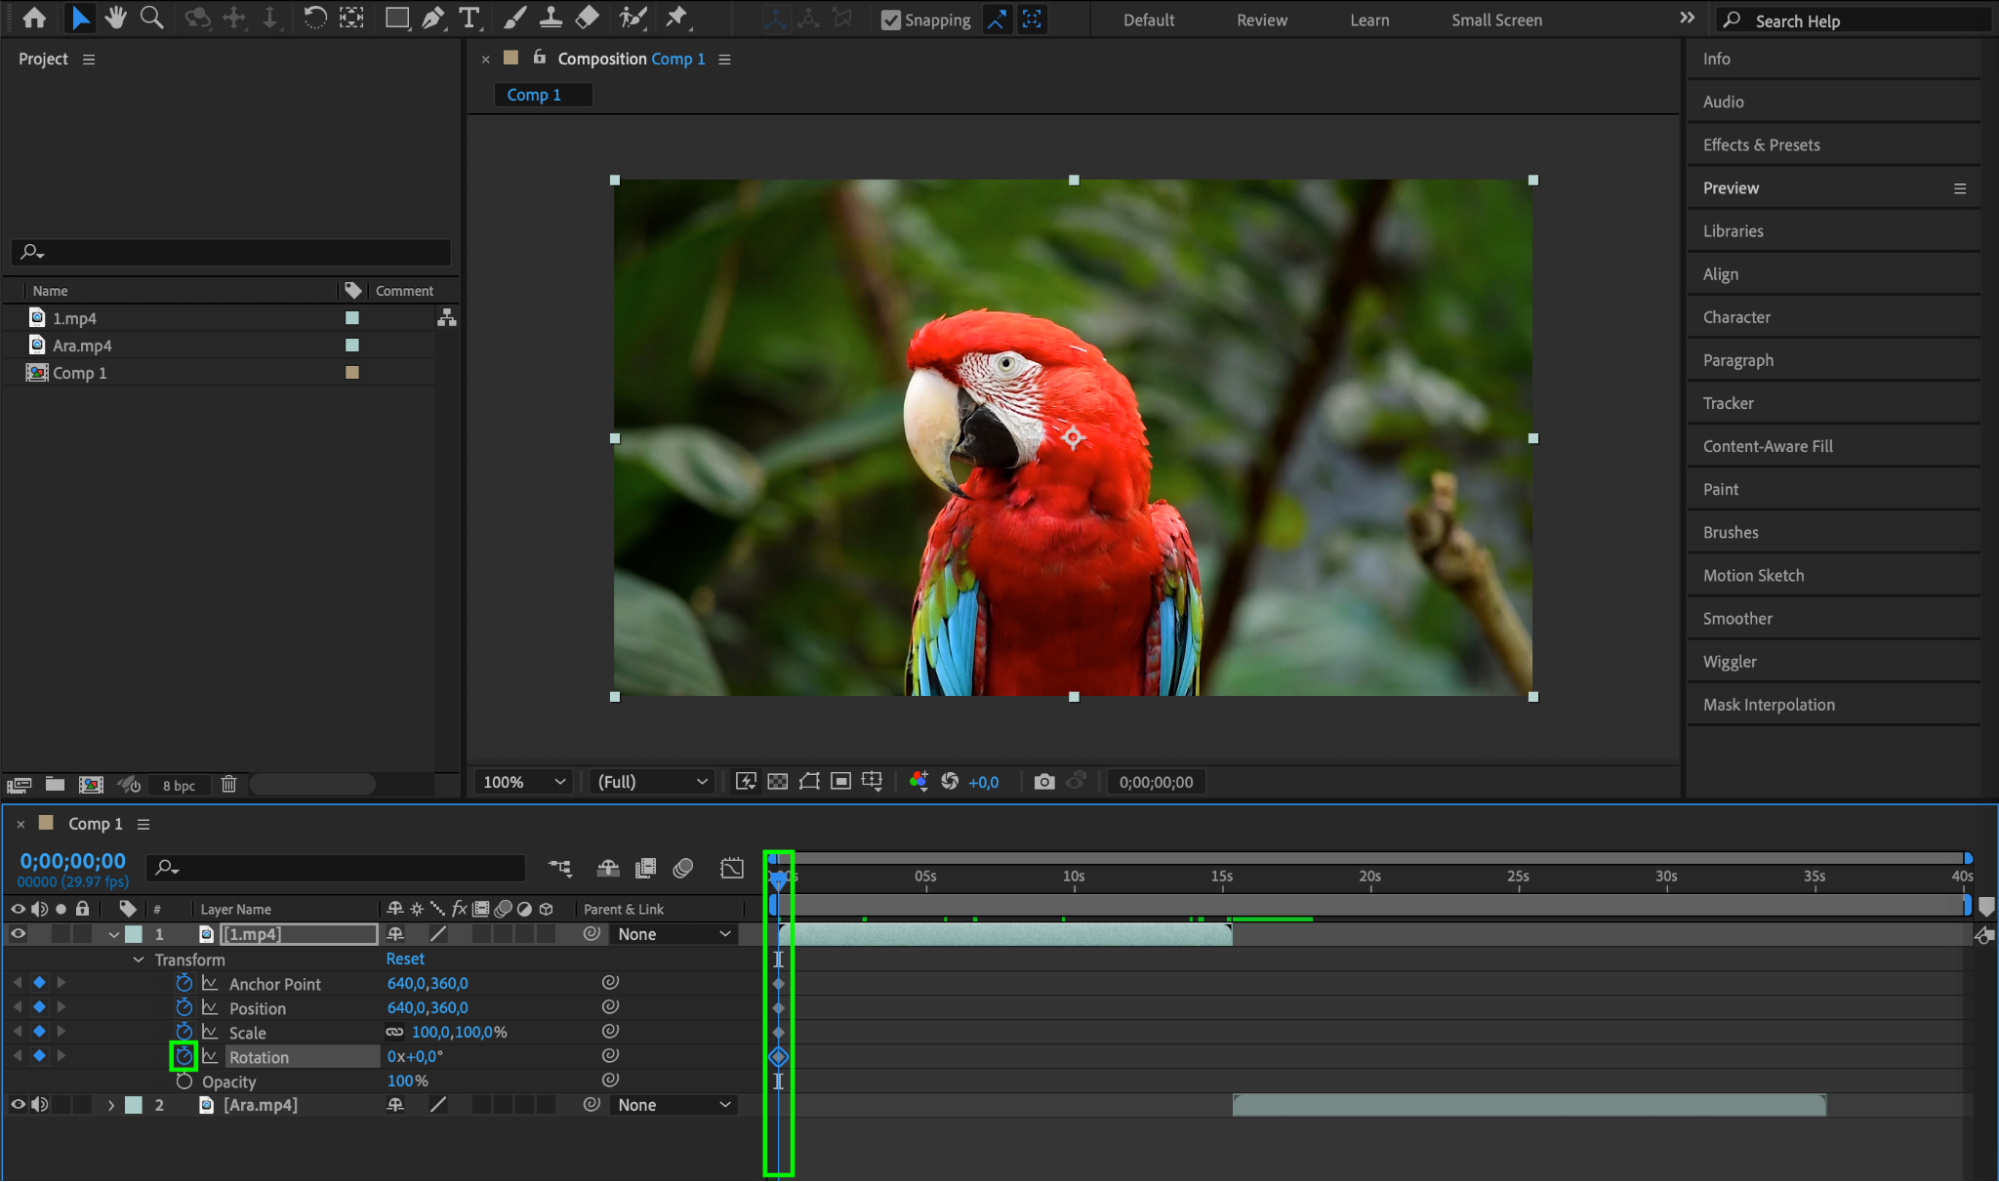Pick the Puppet Pin tool
Image resolution: width=1999 pixels, height=1182 pixels.
coord(677,18)
